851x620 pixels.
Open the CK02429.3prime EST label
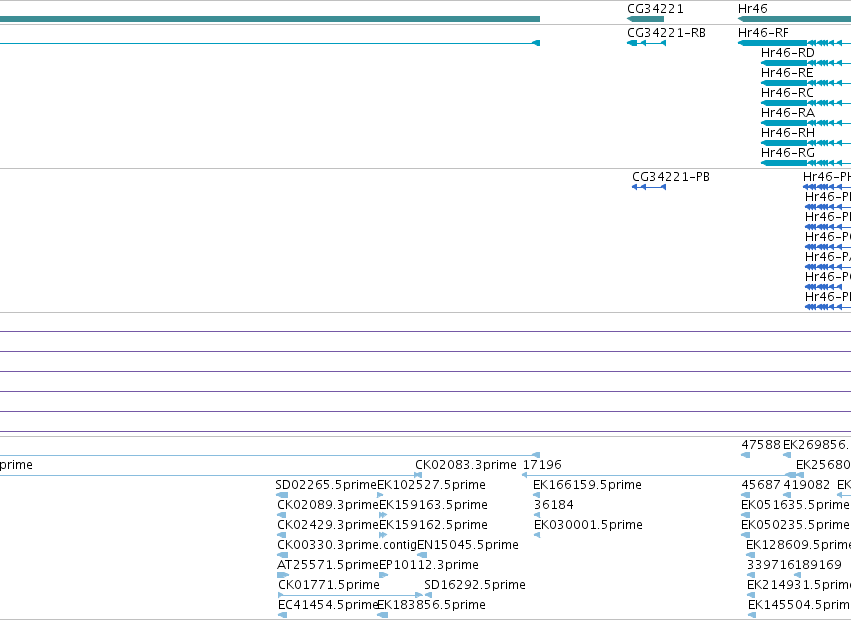coord(327,525)
